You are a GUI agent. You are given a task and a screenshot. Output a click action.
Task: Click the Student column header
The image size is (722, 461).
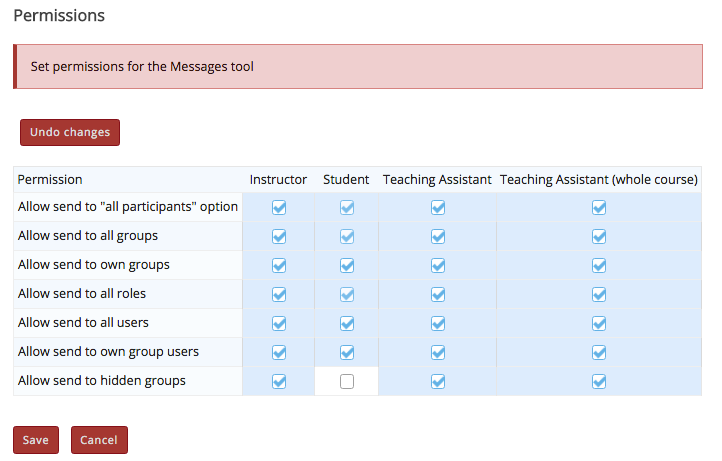coord(346,180)
